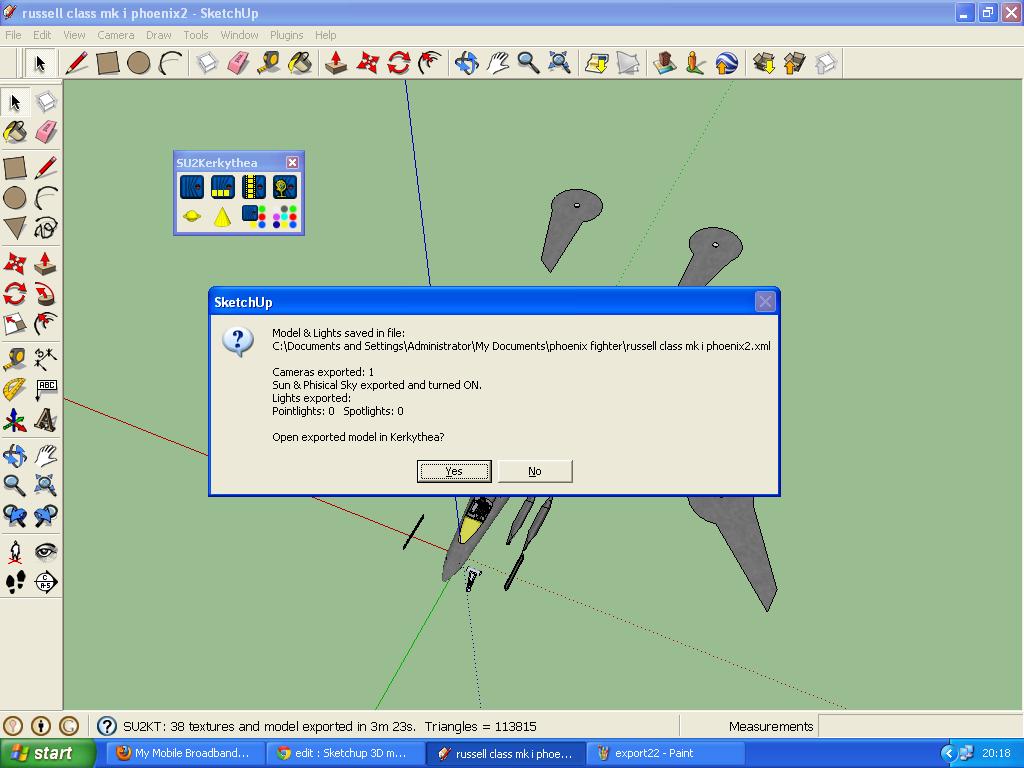Select the Axes tool in left toolbar
The width and height of the screenshot is (1024, 768).
[14, 421]
